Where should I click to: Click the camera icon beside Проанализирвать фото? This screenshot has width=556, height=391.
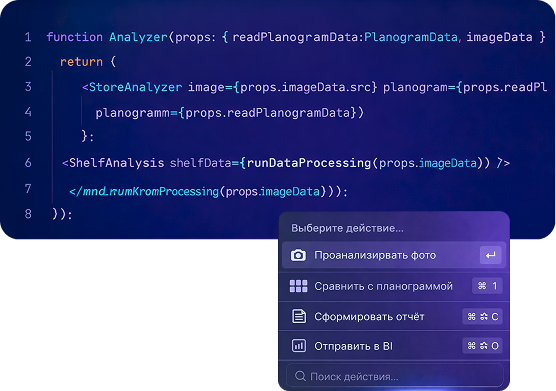298,255
